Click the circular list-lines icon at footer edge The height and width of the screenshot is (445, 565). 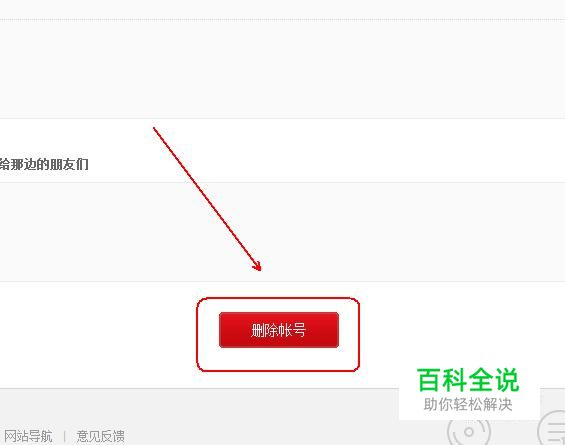[x=551, y=430]
